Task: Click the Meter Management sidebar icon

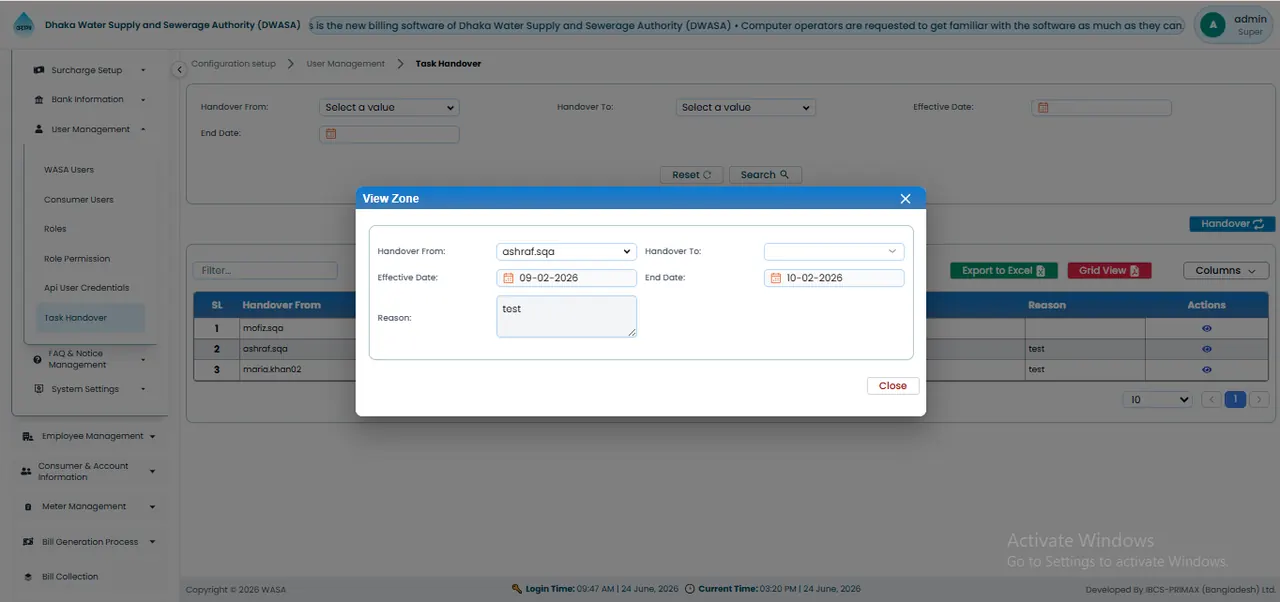Action: click(29, 507)
